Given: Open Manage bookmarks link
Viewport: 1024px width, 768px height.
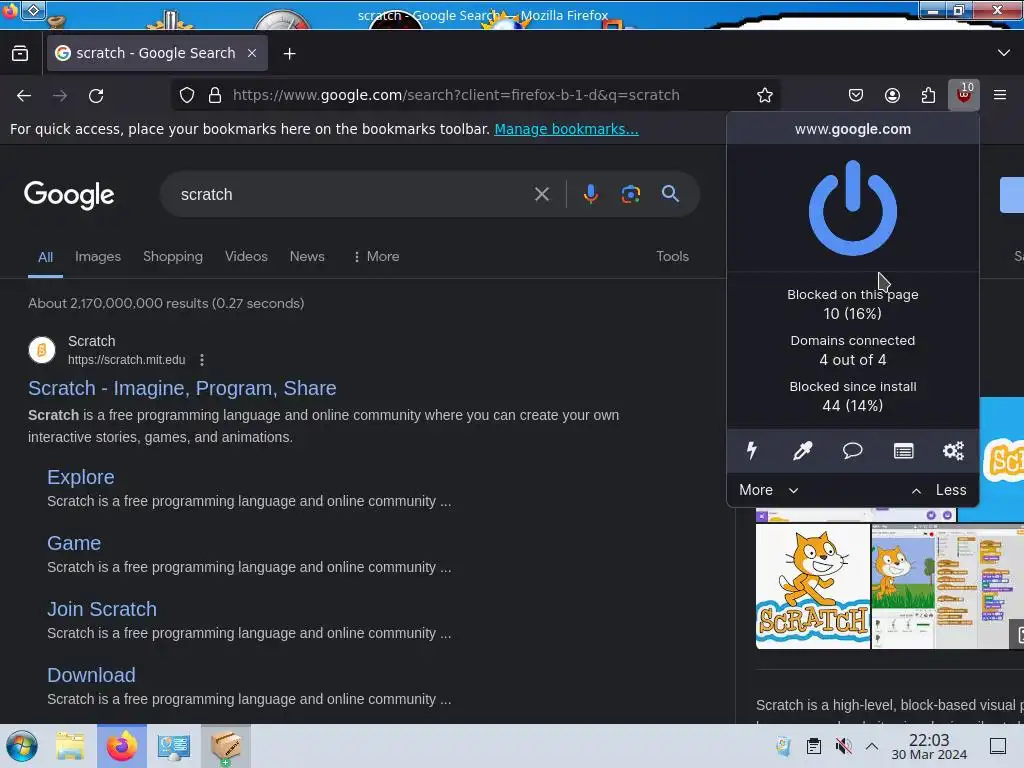Looking at the screenshot, I should click(x=566, y=129).
